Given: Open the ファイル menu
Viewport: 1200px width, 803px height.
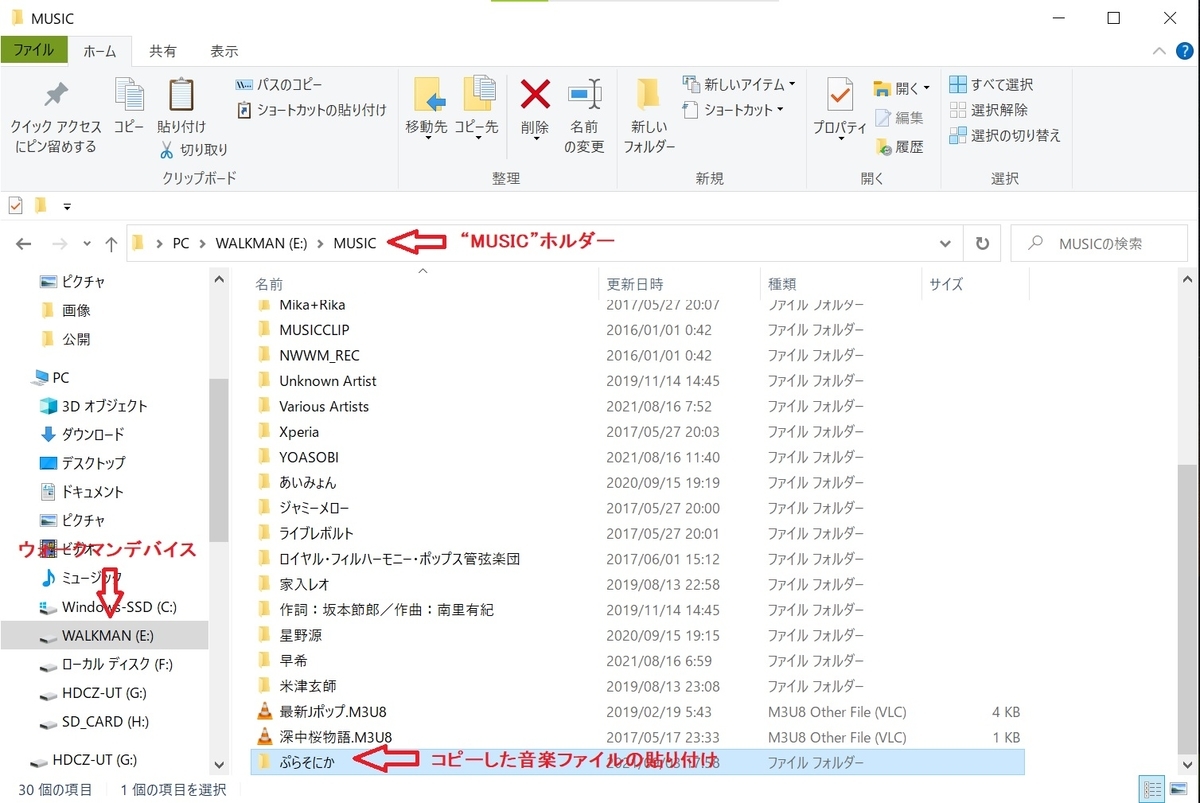Looking at the screenshot, I should (35, 51).
